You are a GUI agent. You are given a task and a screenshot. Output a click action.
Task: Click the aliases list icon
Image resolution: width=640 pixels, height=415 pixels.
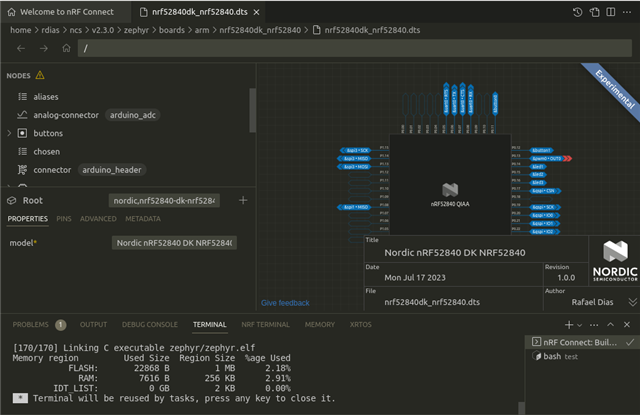tap(22, 97)
